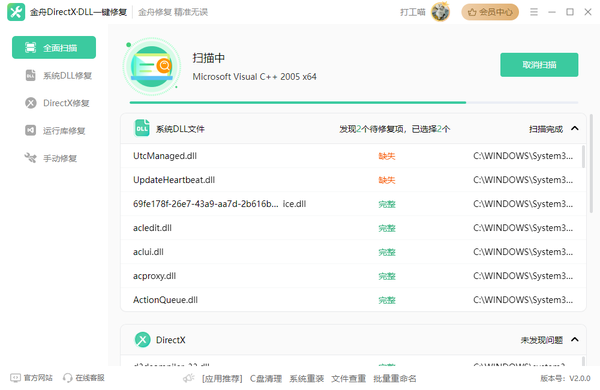600x390 pixels.
Task: Collapse the 系统DLL文件 section chevron
Action: 575,129
